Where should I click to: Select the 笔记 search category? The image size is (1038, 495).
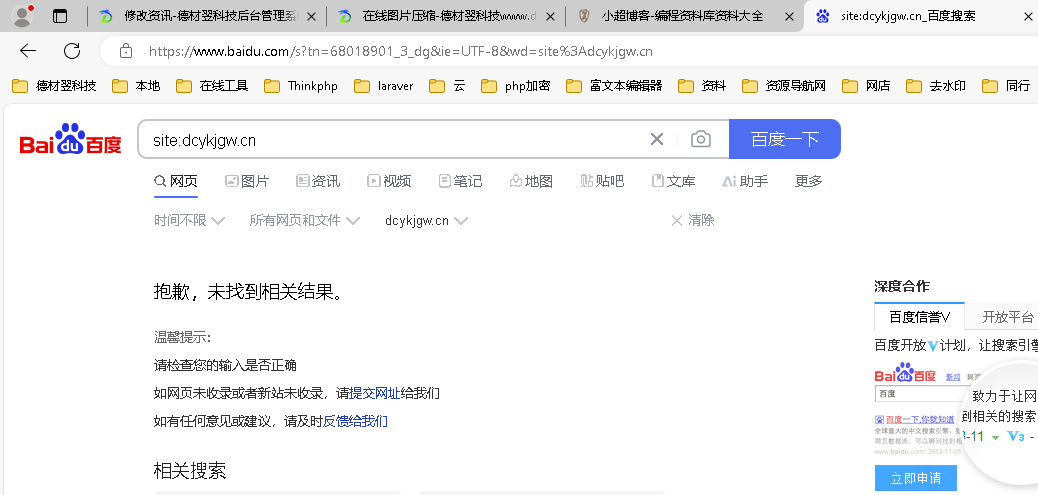point(460,181)
